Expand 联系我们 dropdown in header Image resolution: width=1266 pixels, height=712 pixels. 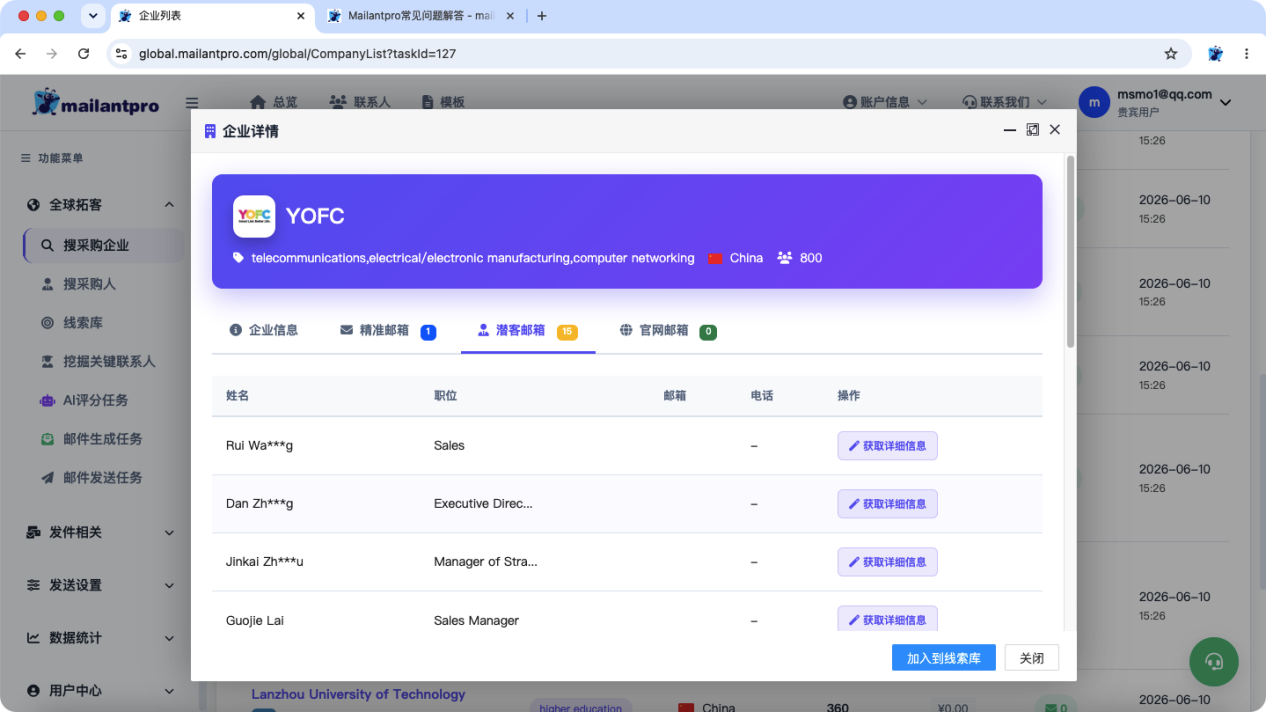pos(1004,102)
